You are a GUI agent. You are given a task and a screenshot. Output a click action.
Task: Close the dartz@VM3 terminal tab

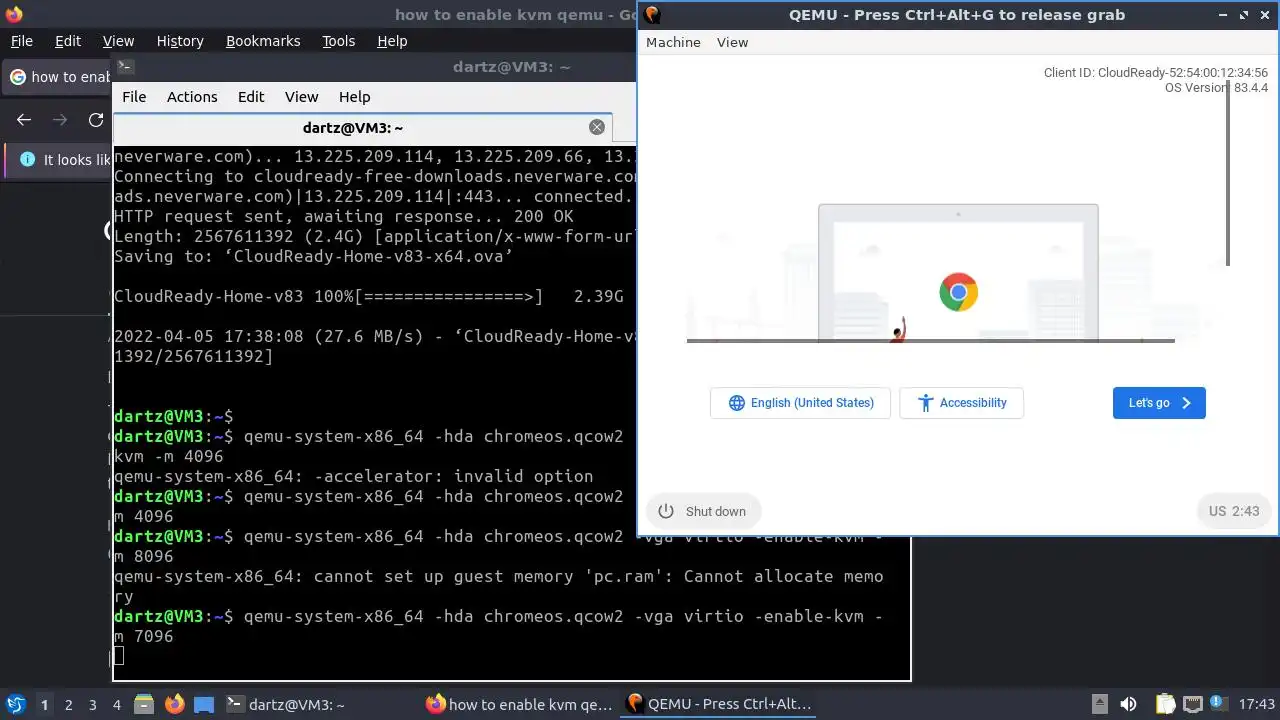(597, 127)
